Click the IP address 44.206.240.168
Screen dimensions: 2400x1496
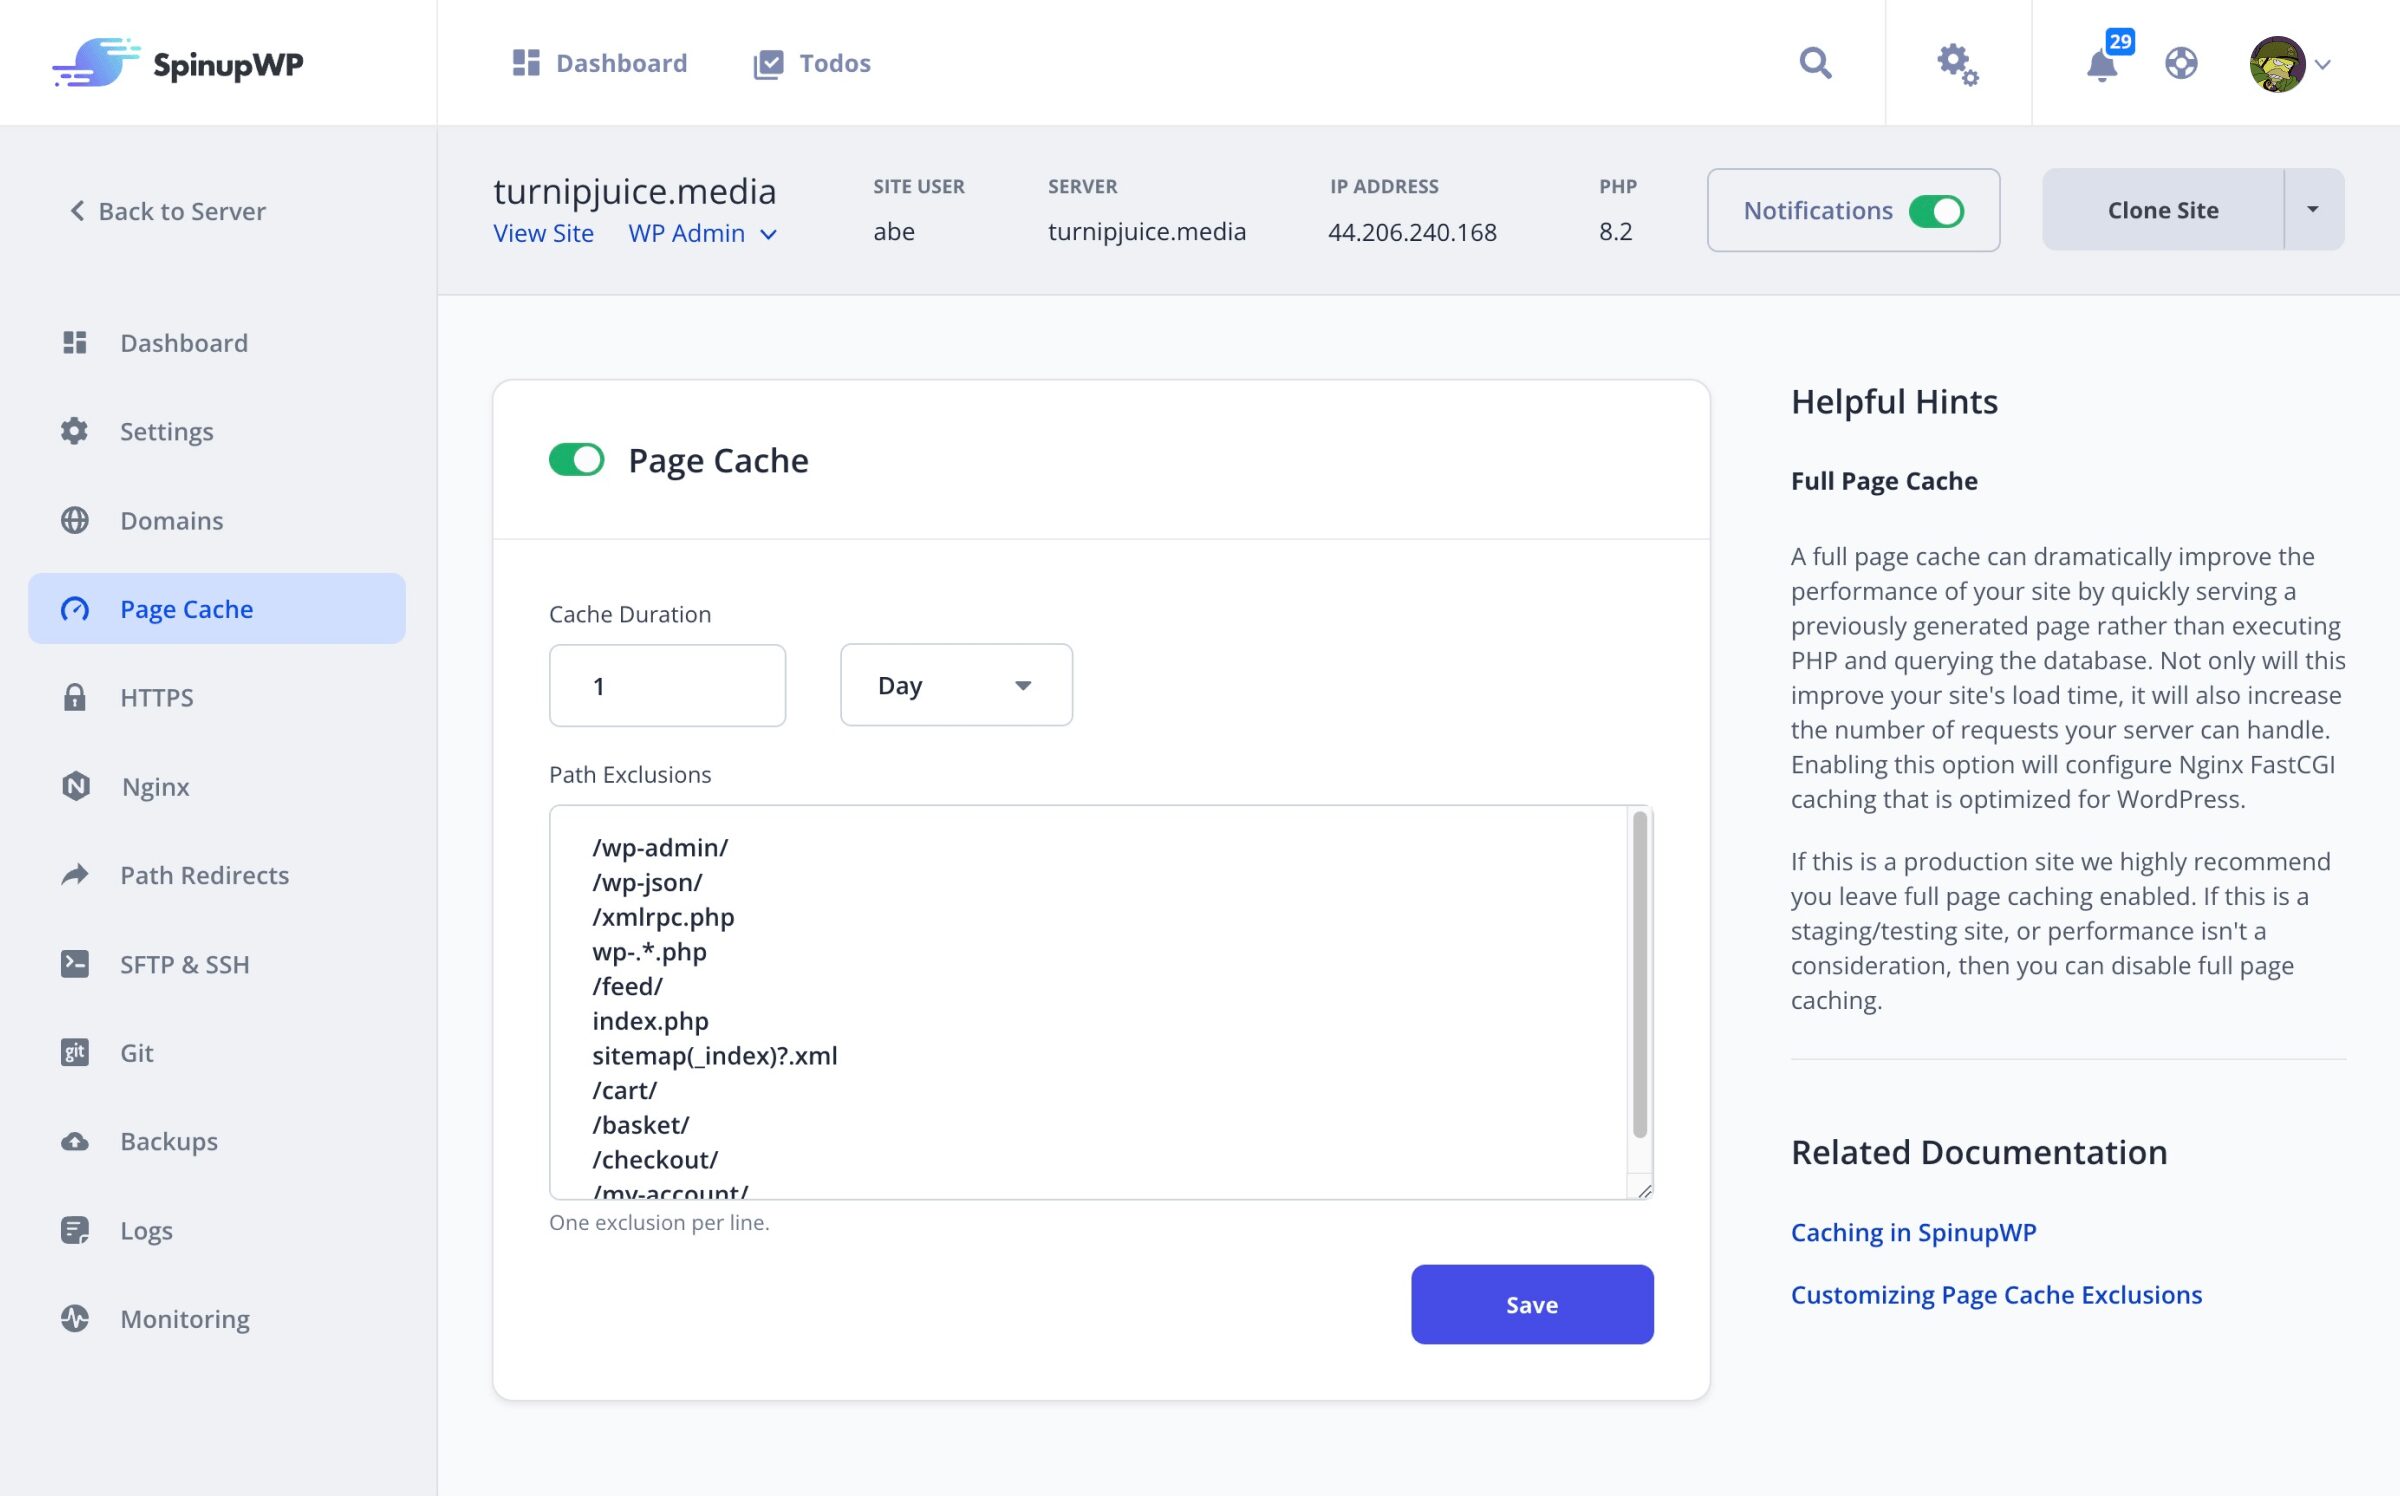coord(1412,232)
